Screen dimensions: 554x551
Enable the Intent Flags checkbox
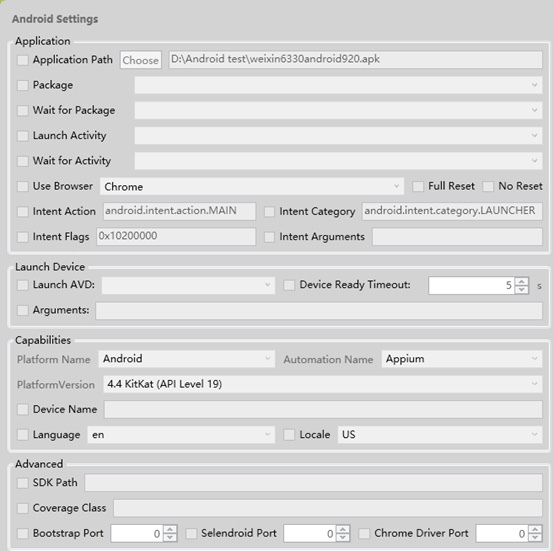point(23,237)
